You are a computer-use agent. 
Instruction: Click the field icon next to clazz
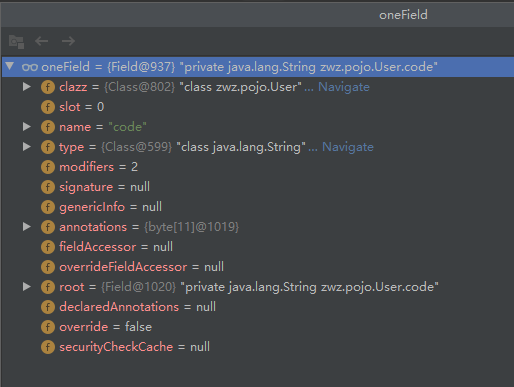pyautogui.click(x=48, y=87)
